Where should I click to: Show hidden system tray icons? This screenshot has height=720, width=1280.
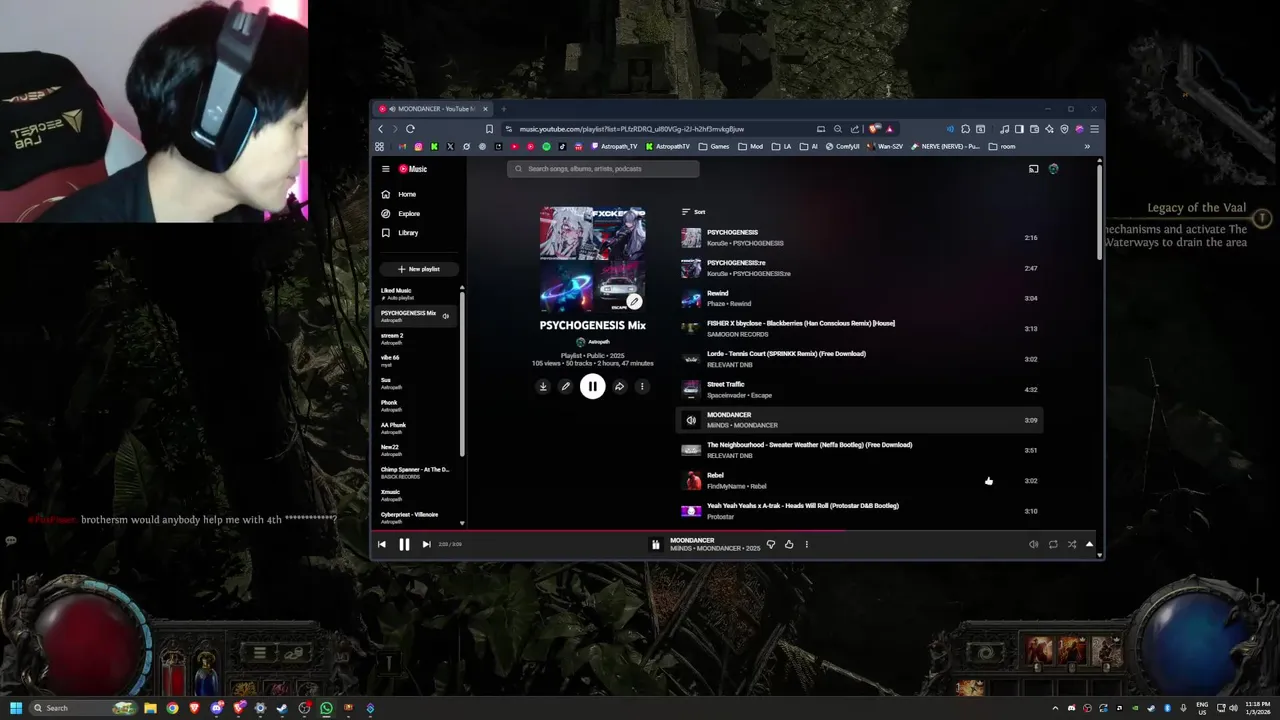1054,708
